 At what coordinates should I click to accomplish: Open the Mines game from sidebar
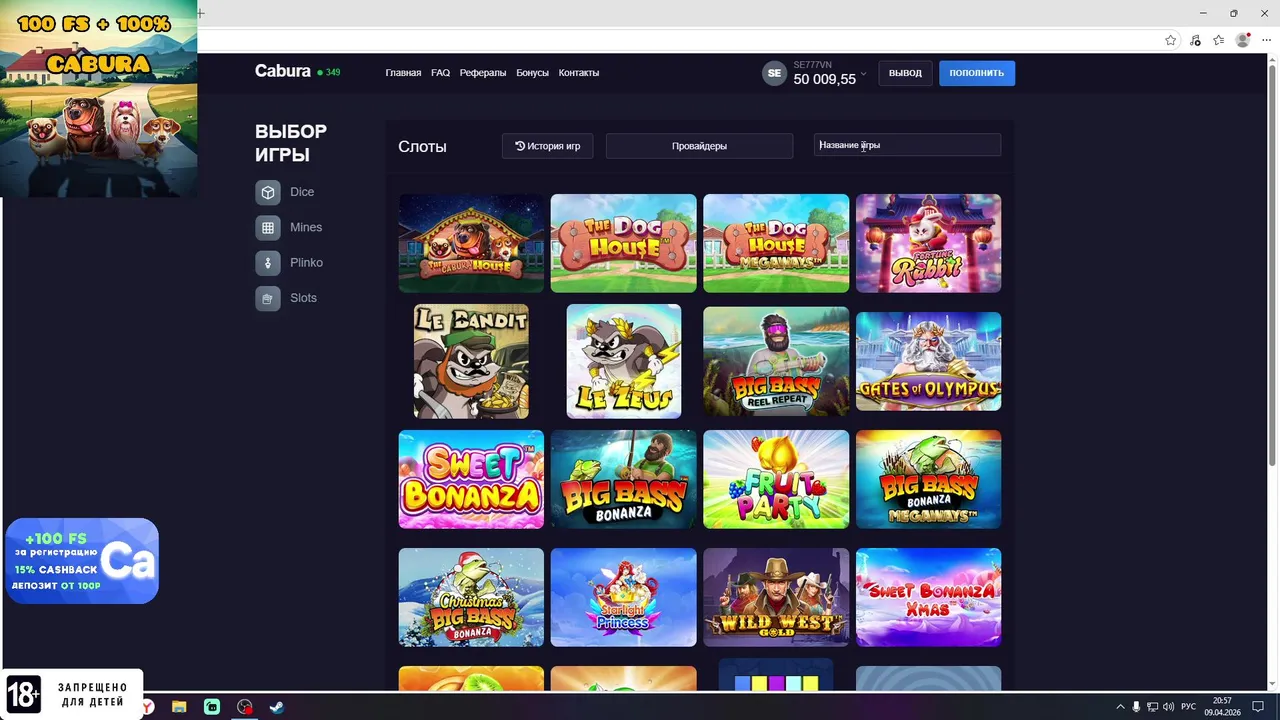pos(289,227)
